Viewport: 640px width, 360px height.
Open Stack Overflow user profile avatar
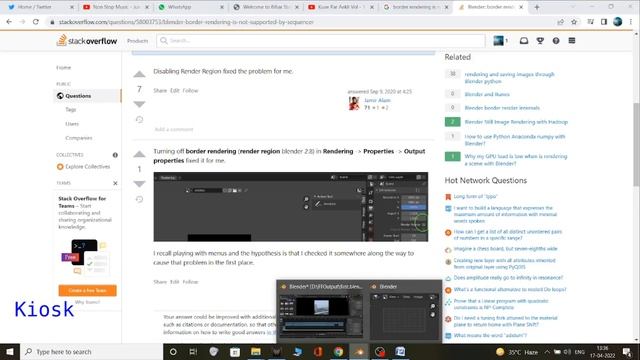498,40
